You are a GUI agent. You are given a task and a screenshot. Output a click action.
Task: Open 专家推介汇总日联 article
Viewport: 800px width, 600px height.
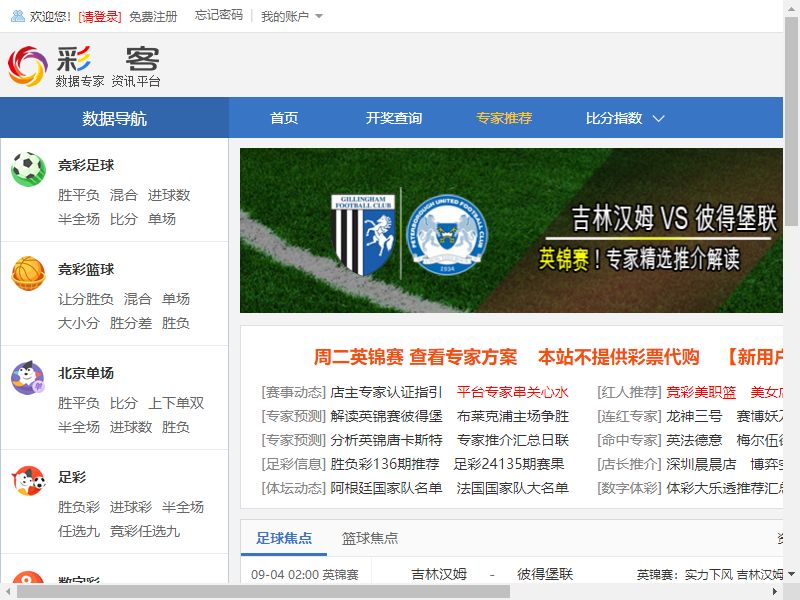(x=512, y=440)
